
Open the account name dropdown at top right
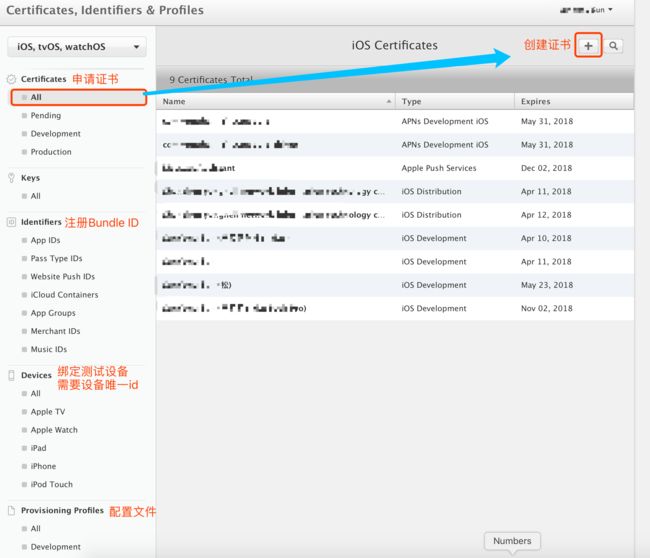(x=586, y=10)
